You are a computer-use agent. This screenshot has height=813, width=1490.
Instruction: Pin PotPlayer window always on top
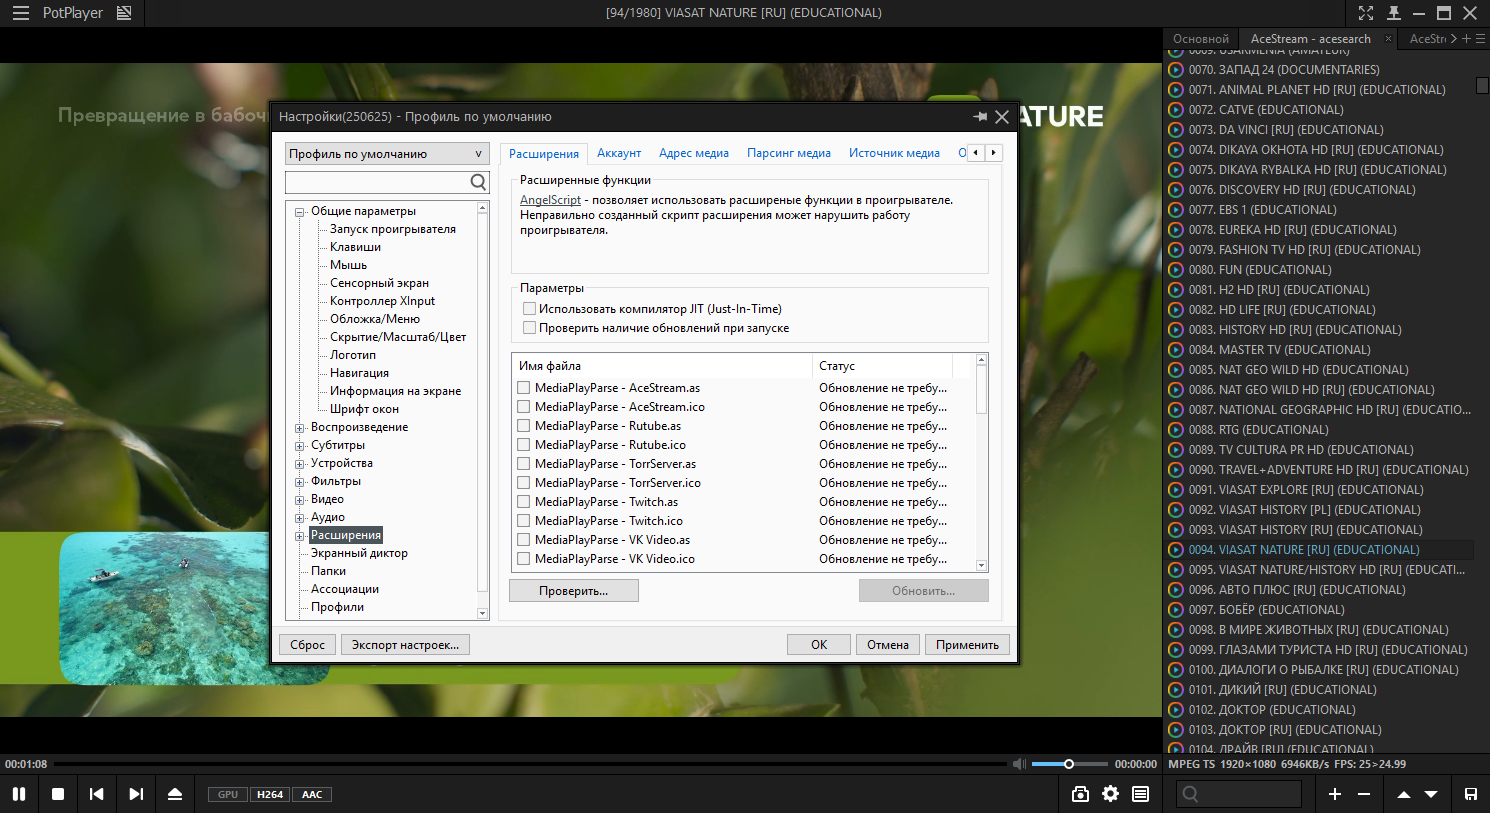pyautogui.click(x=1393, y=13)
